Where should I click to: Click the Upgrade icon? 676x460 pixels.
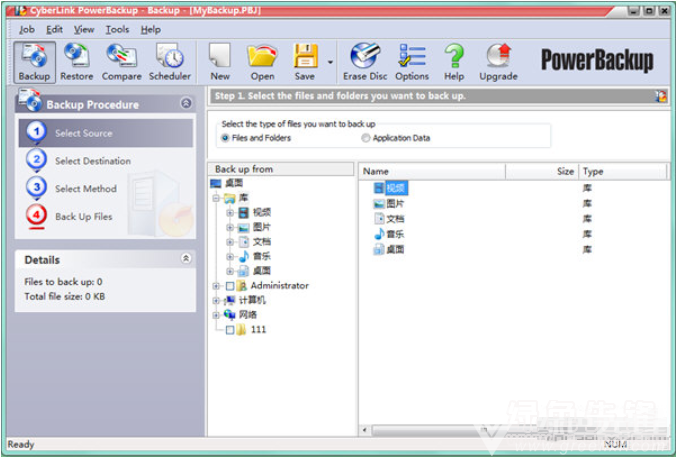[498, 62]
